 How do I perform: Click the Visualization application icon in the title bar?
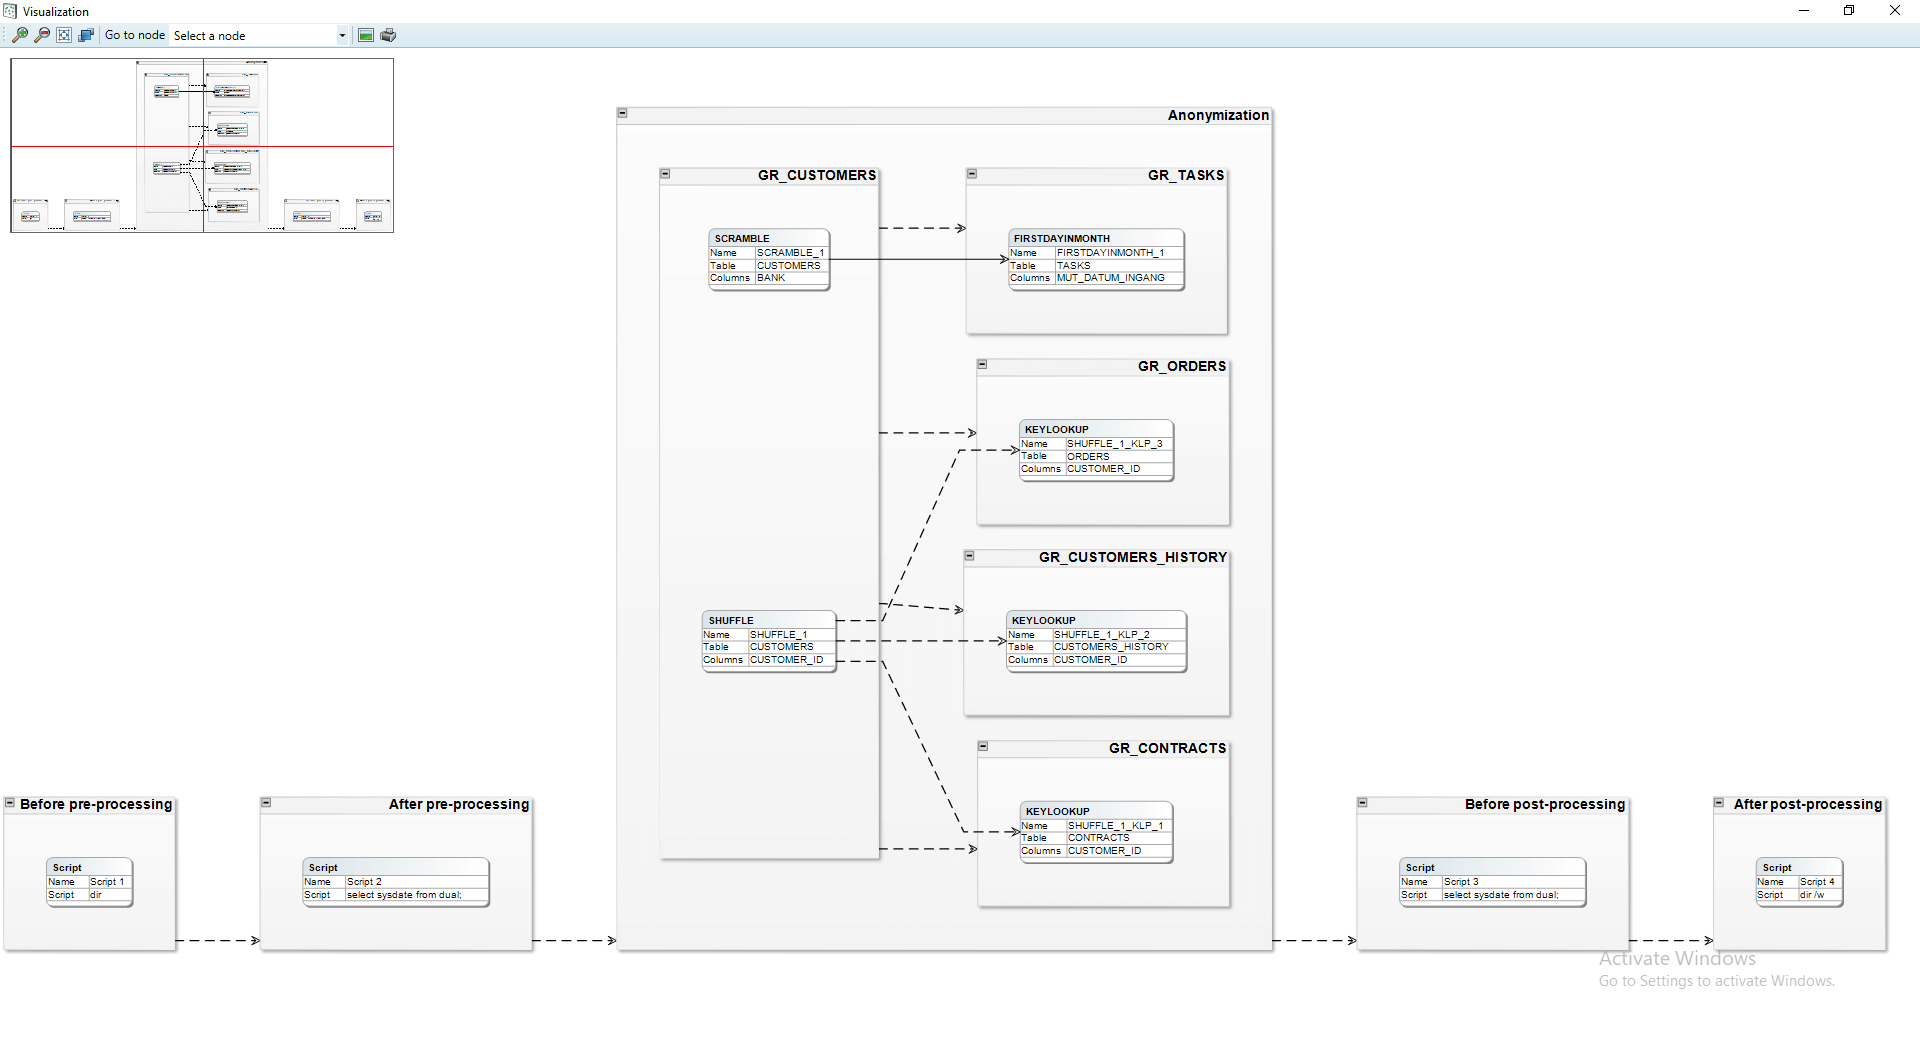pos(9,11)
